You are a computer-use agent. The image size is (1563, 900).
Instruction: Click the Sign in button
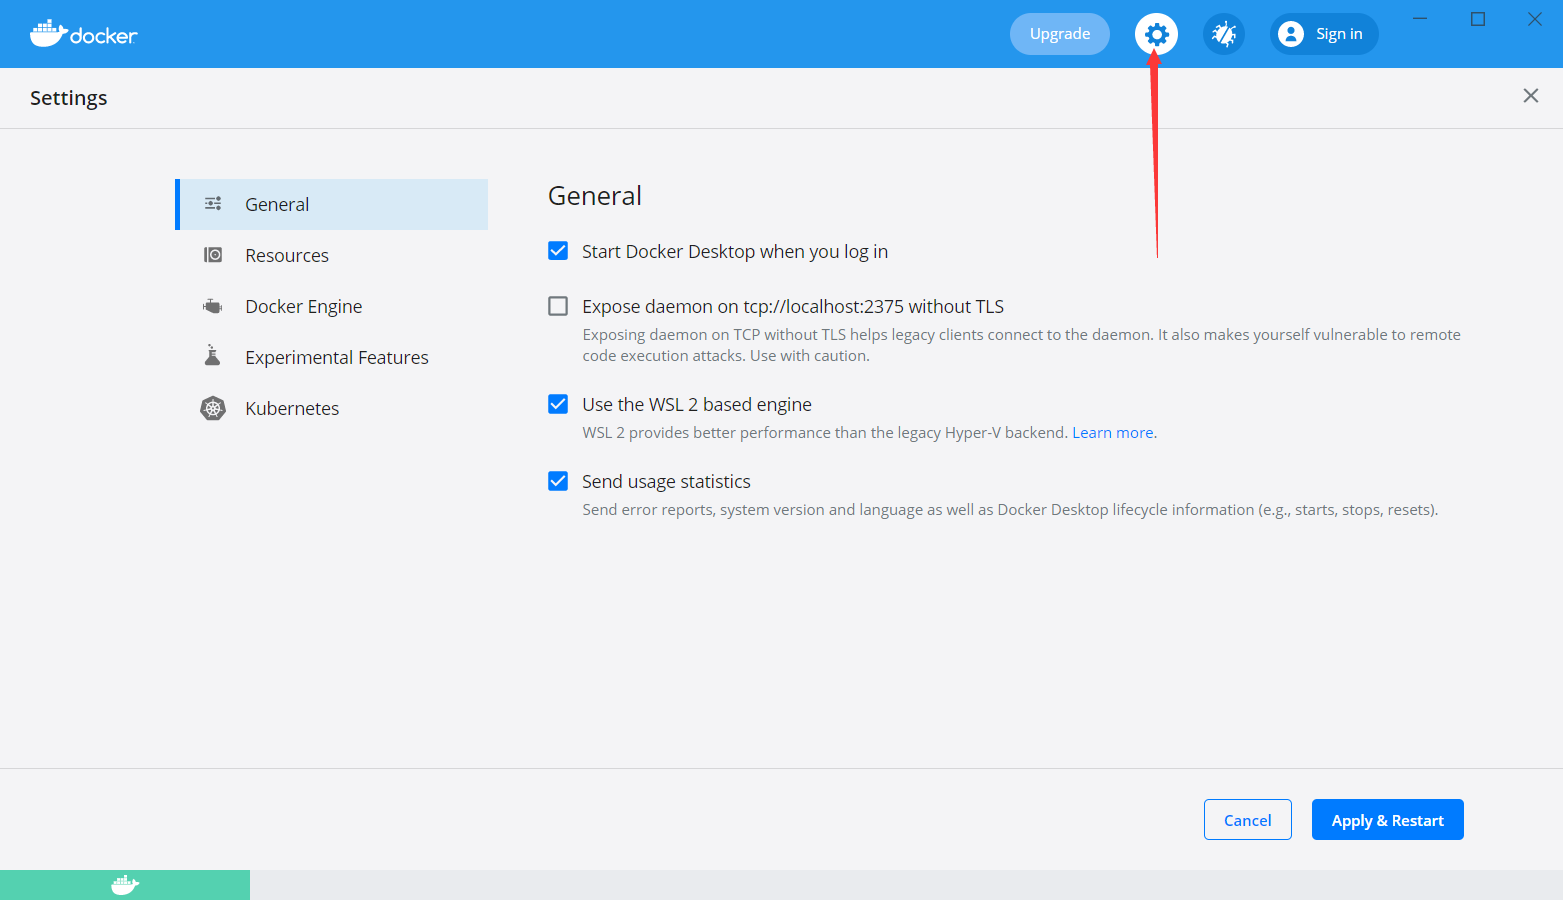(1324, 34)
